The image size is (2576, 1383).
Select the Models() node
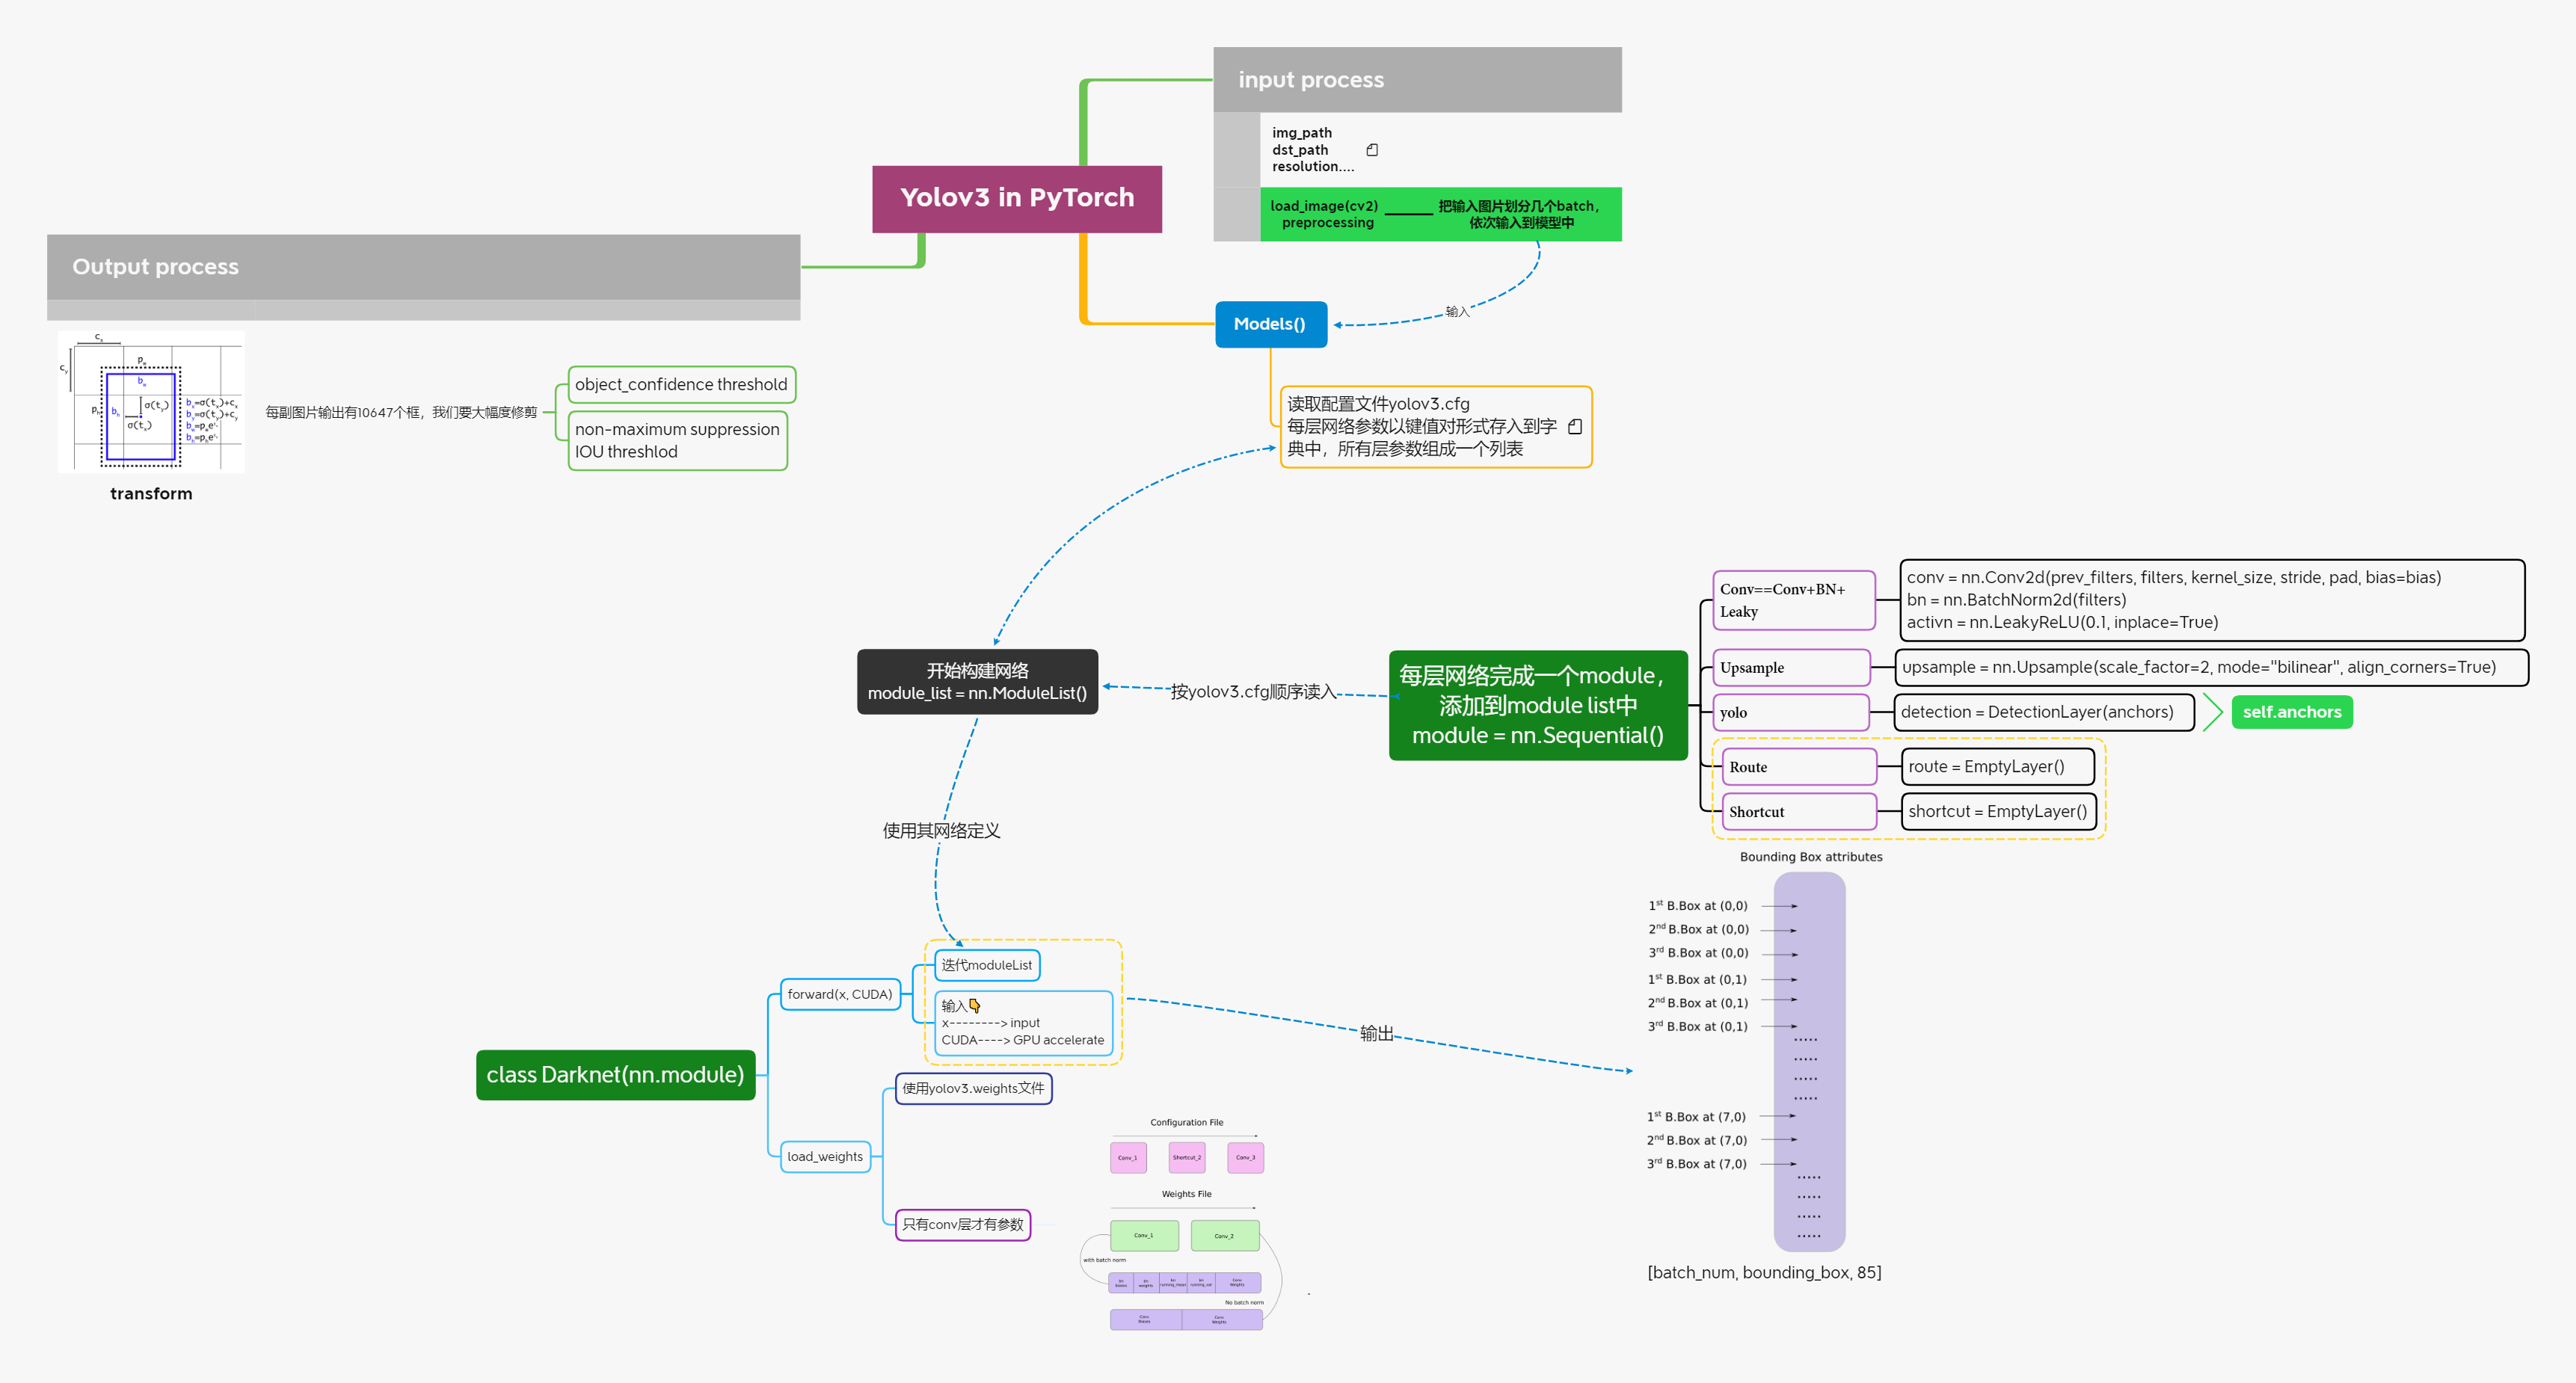[x=1271, y=324]
